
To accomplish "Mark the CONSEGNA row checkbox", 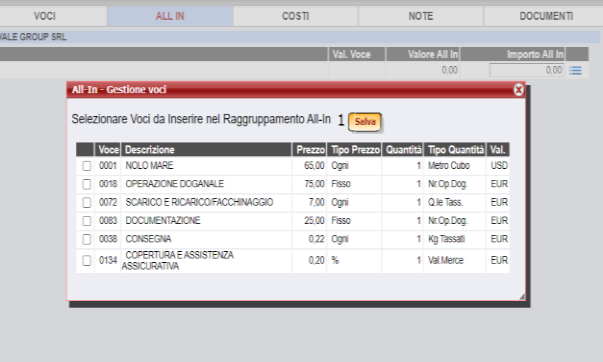I will 87,239.
